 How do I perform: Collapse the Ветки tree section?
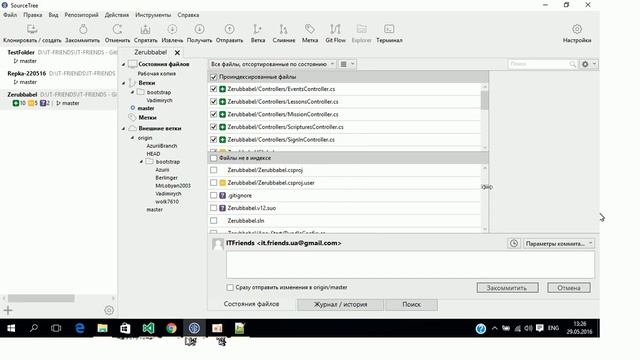tap(124, 83)
